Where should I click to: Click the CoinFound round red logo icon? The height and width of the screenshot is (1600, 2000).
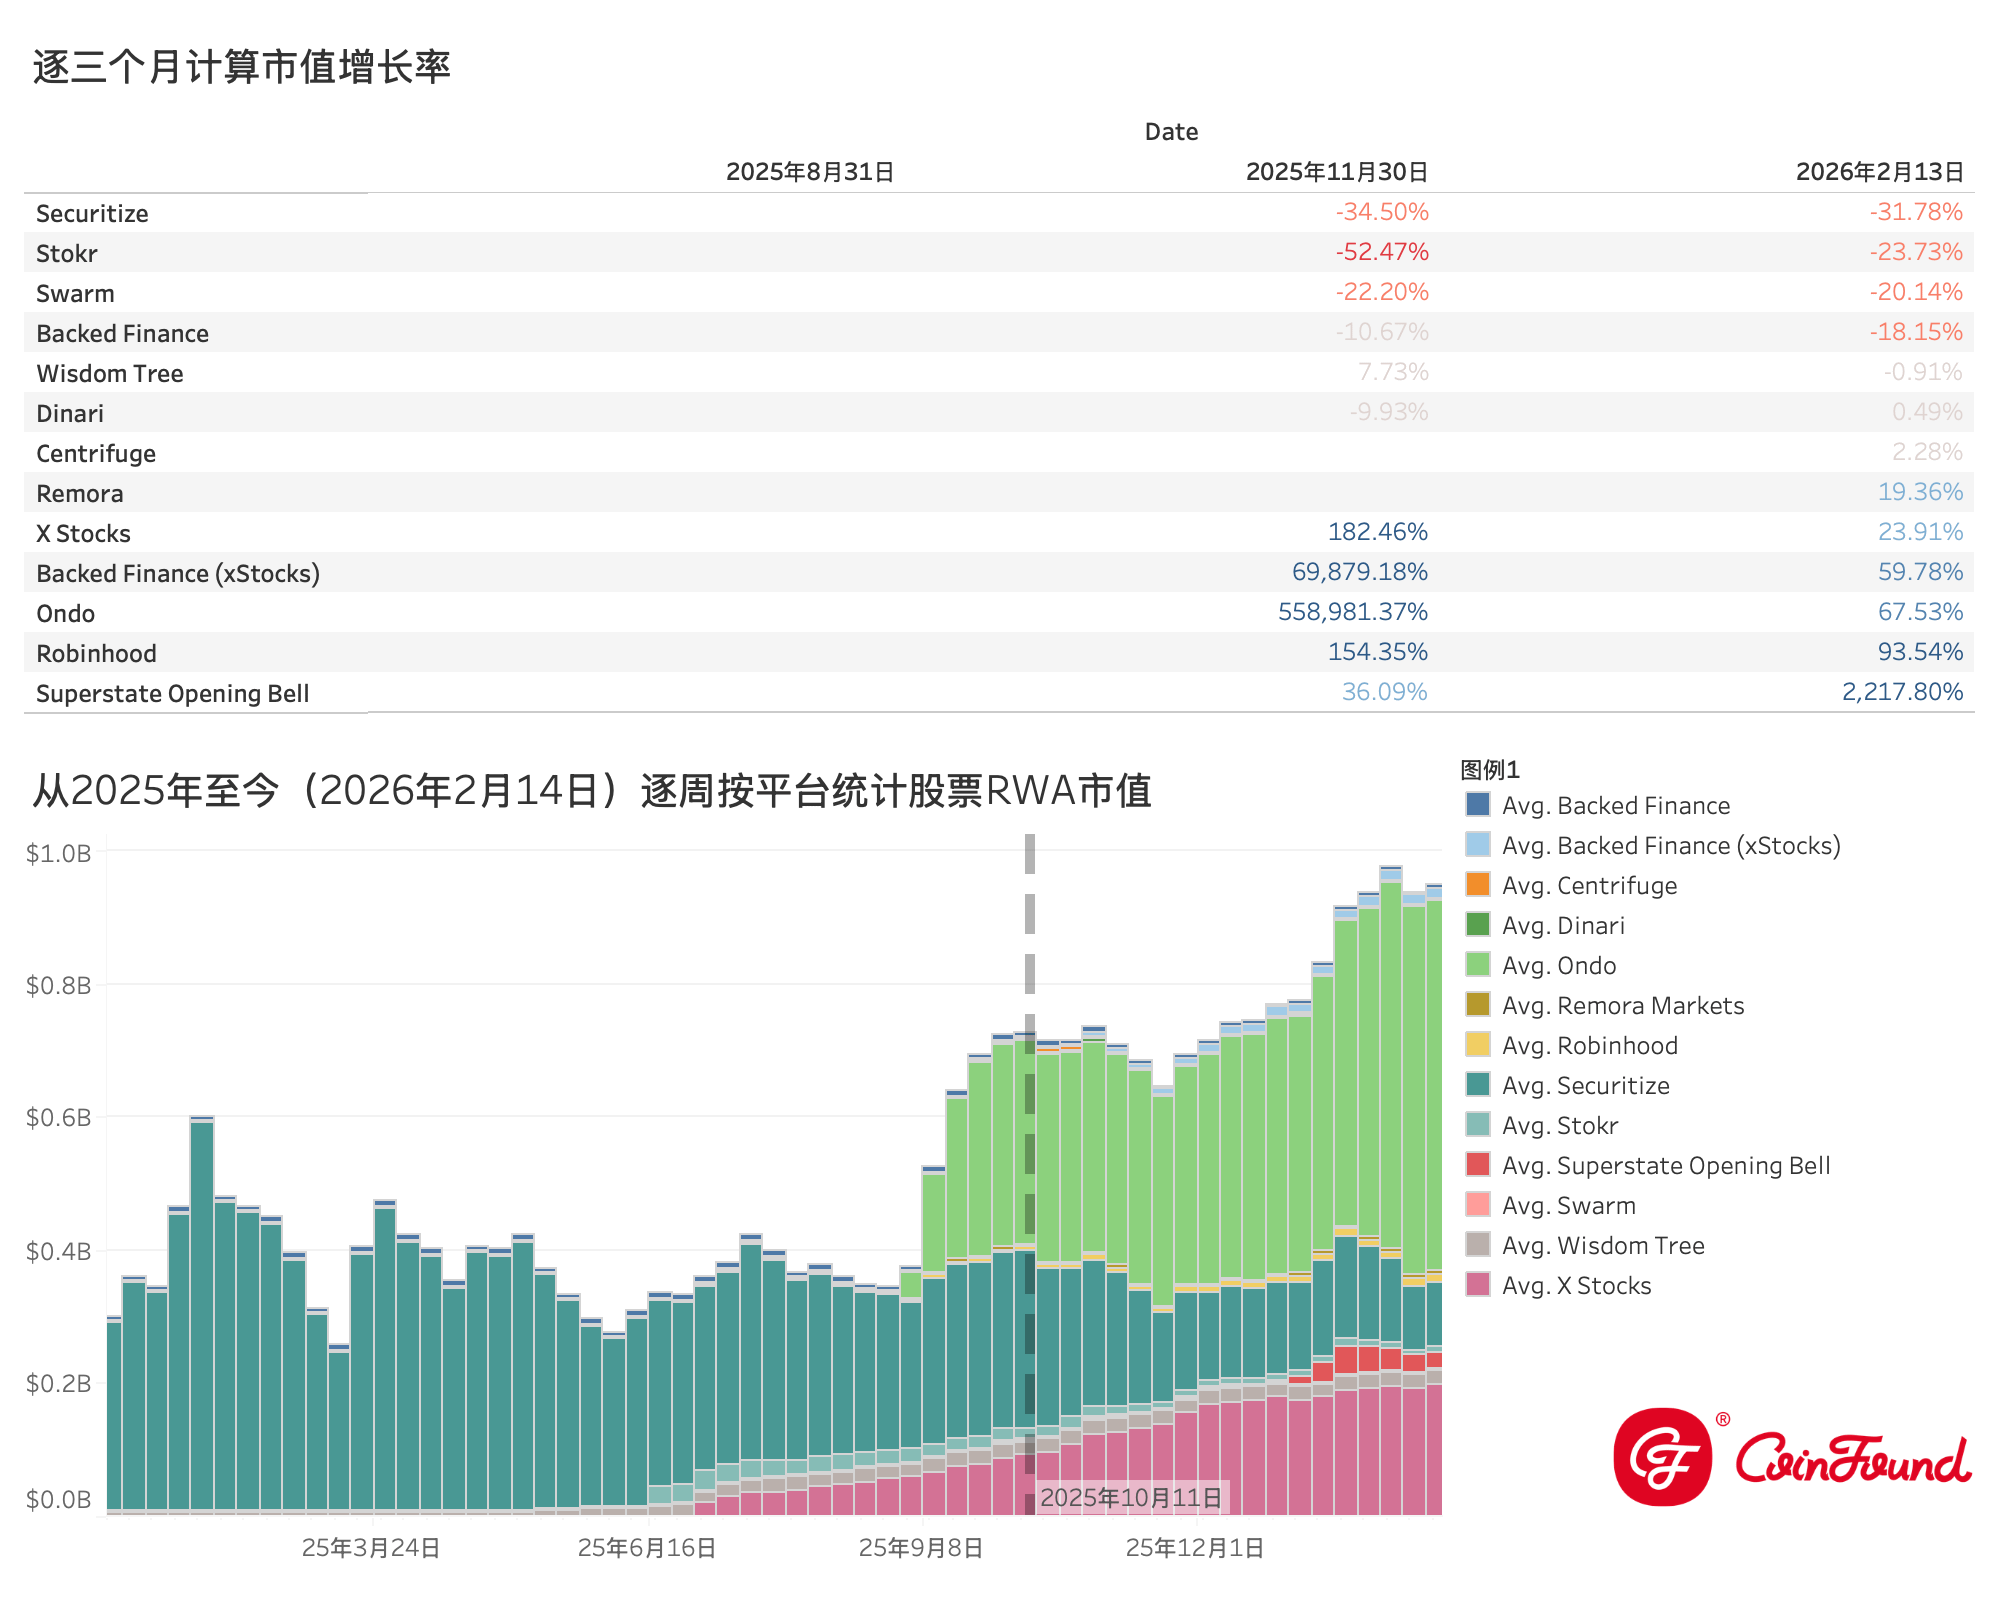1662,1457
